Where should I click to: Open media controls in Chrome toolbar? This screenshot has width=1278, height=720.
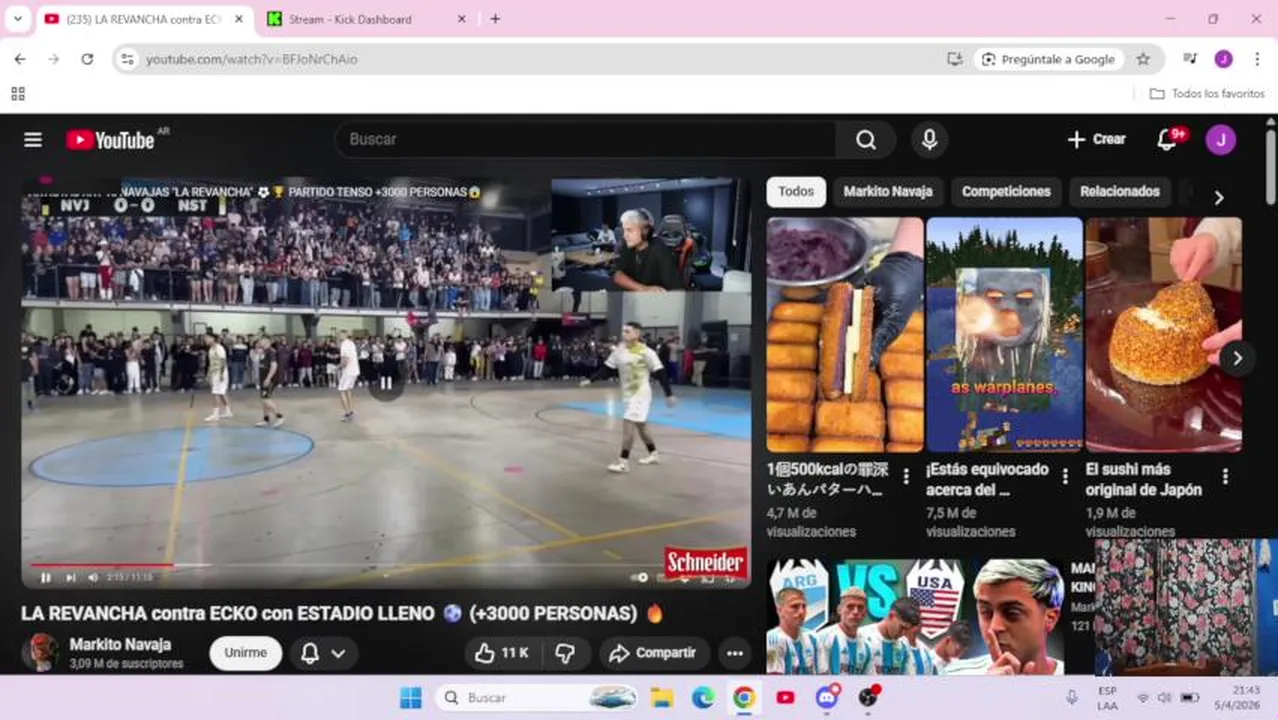[x=1190, y=59]
